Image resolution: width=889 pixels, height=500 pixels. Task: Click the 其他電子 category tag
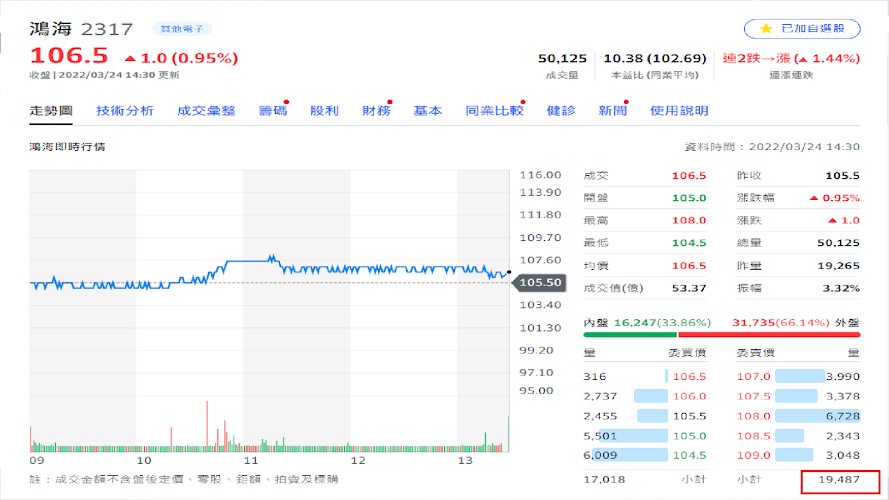pyautogui.click(x=182, y=29)
